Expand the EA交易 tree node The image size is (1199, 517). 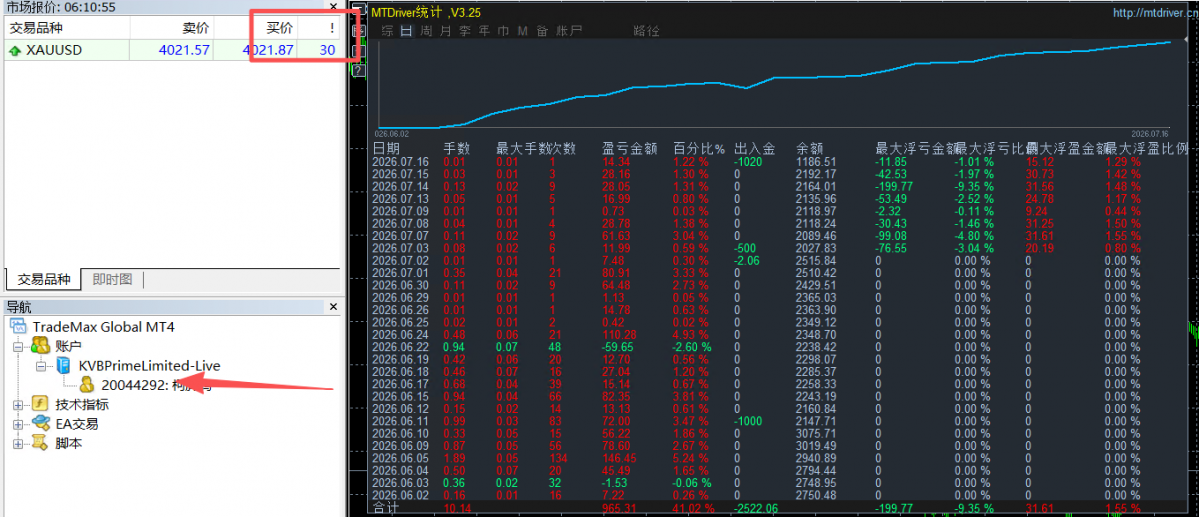[18, 424]
